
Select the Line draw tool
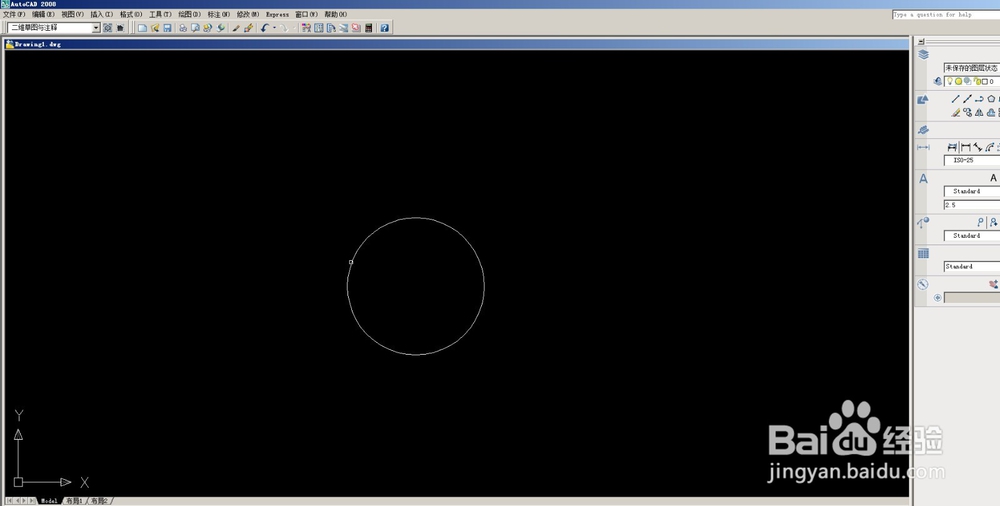(955, 99)
